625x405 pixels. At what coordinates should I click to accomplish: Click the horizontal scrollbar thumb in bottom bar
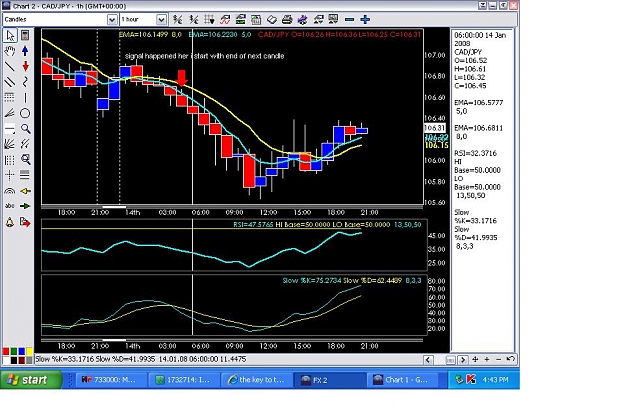pyautogui.click(x=450, y=360)
